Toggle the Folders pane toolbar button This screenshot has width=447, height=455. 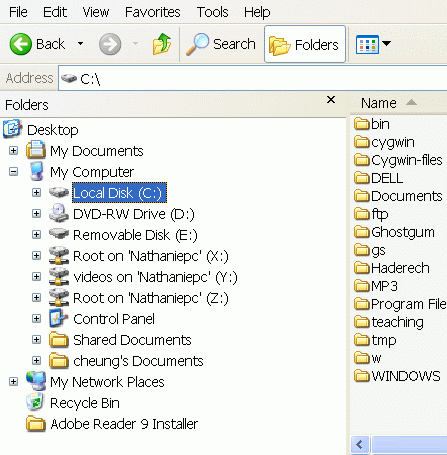305,44
